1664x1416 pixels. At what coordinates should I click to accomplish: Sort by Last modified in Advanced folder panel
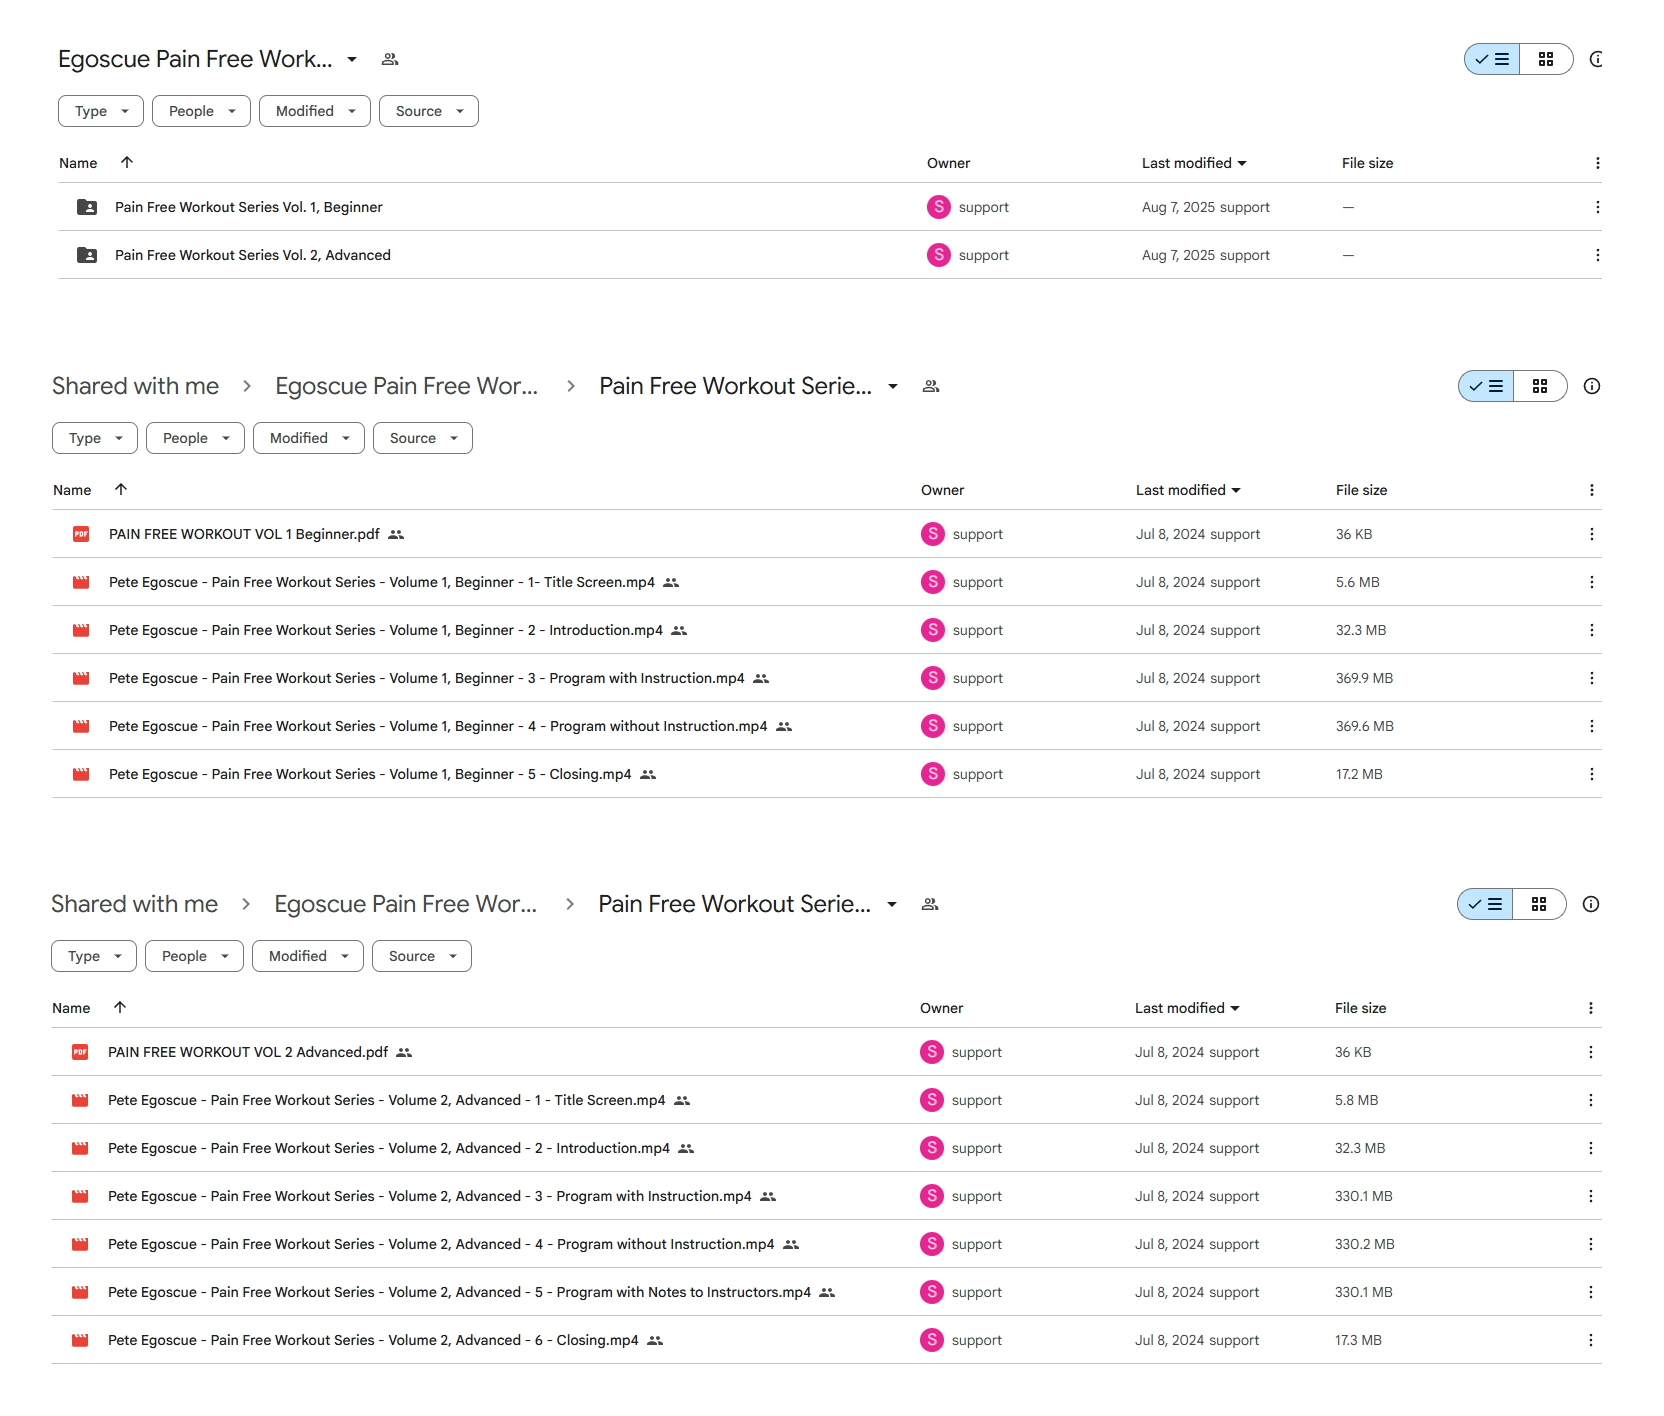click(x=1187, y=1008)
